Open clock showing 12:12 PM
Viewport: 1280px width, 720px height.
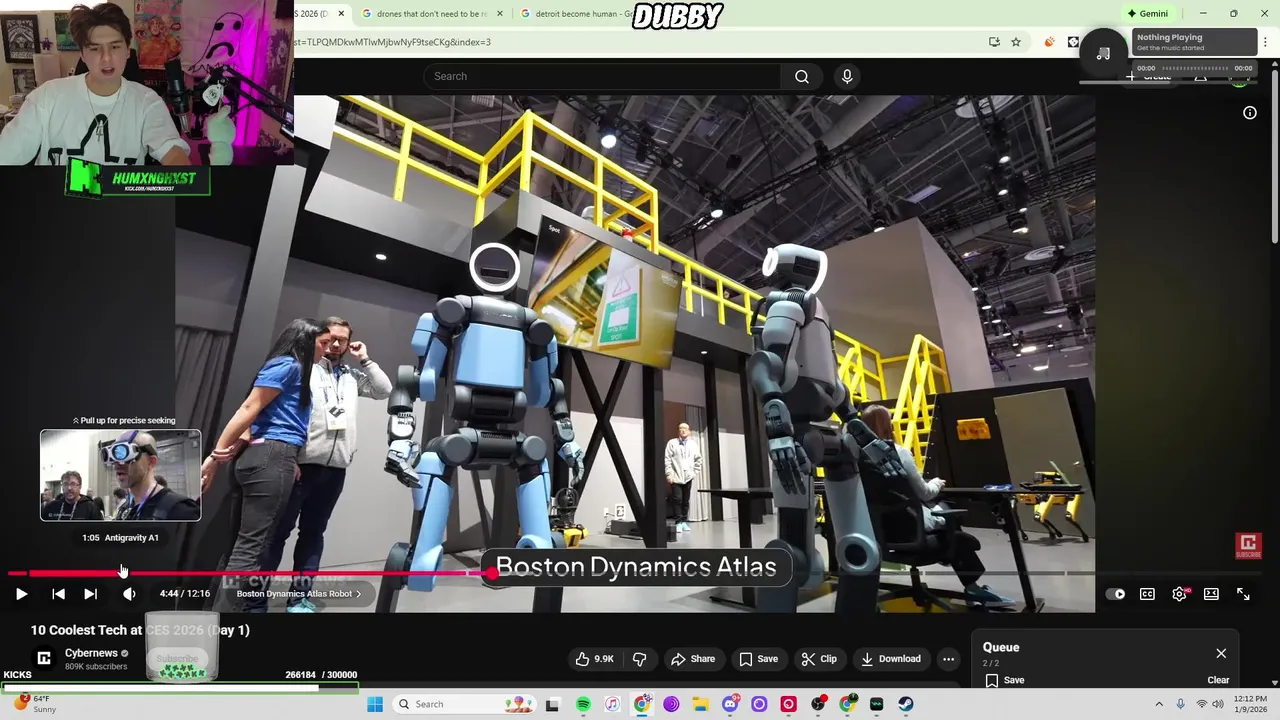click(x=1250, y=704)
